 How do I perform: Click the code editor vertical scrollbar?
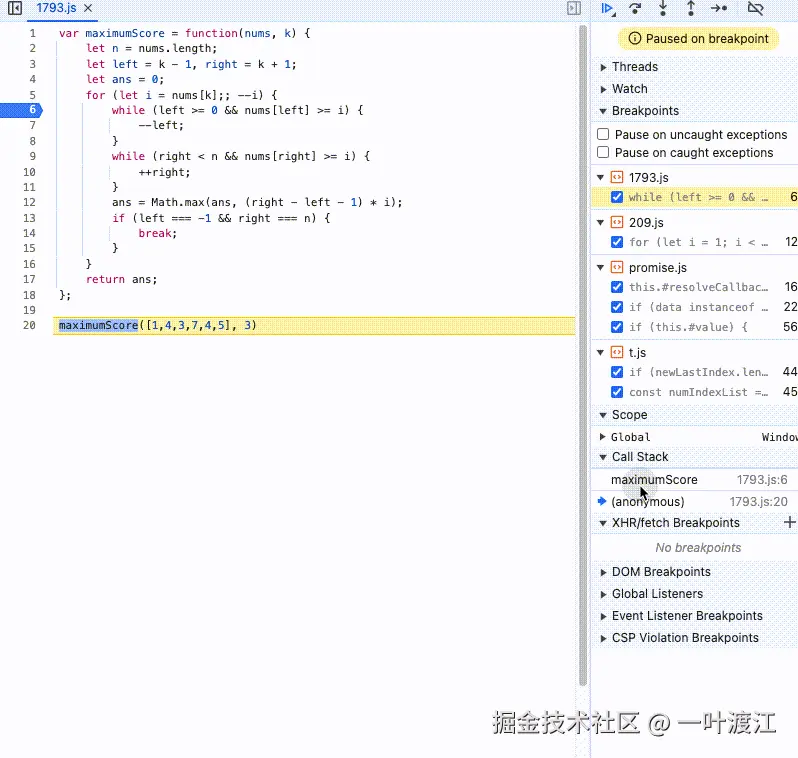tap(583, 355)
